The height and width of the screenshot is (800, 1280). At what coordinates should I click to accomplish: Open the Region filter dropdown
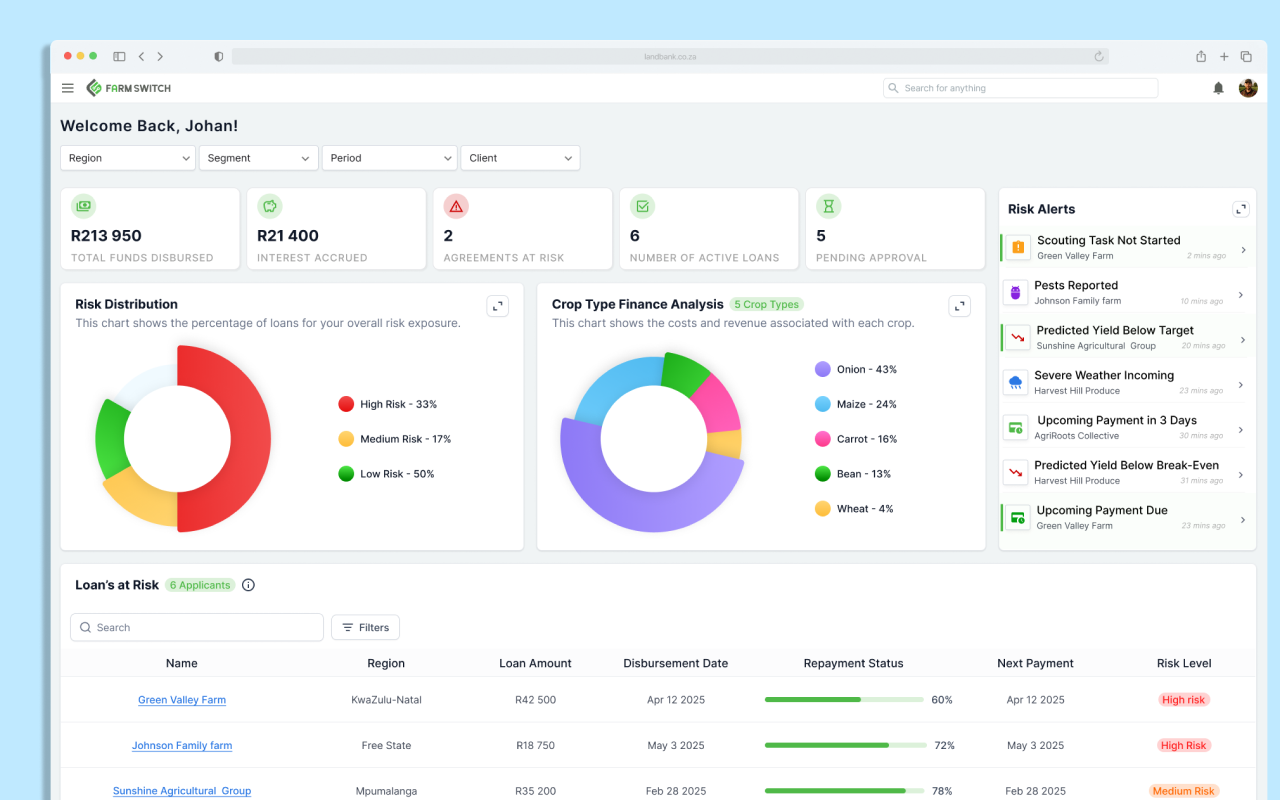click(128, 158)
